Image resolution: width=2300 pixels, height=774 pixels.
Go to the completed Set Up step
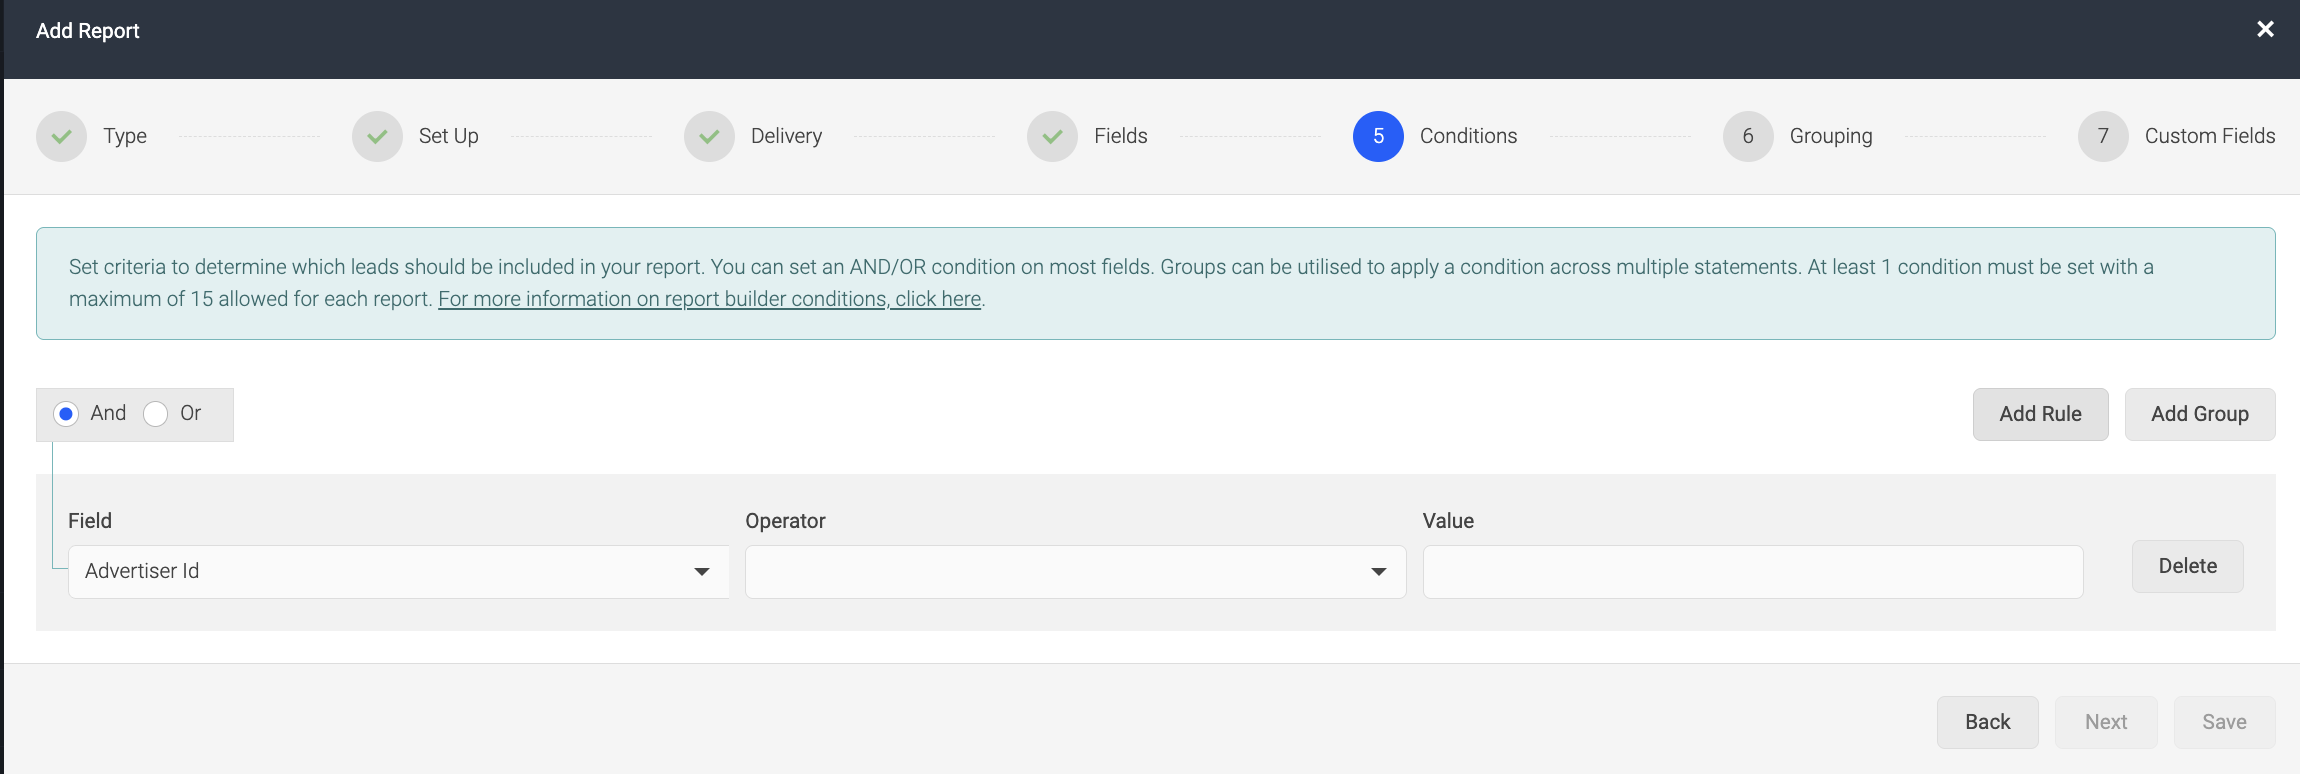pos(377,136)
